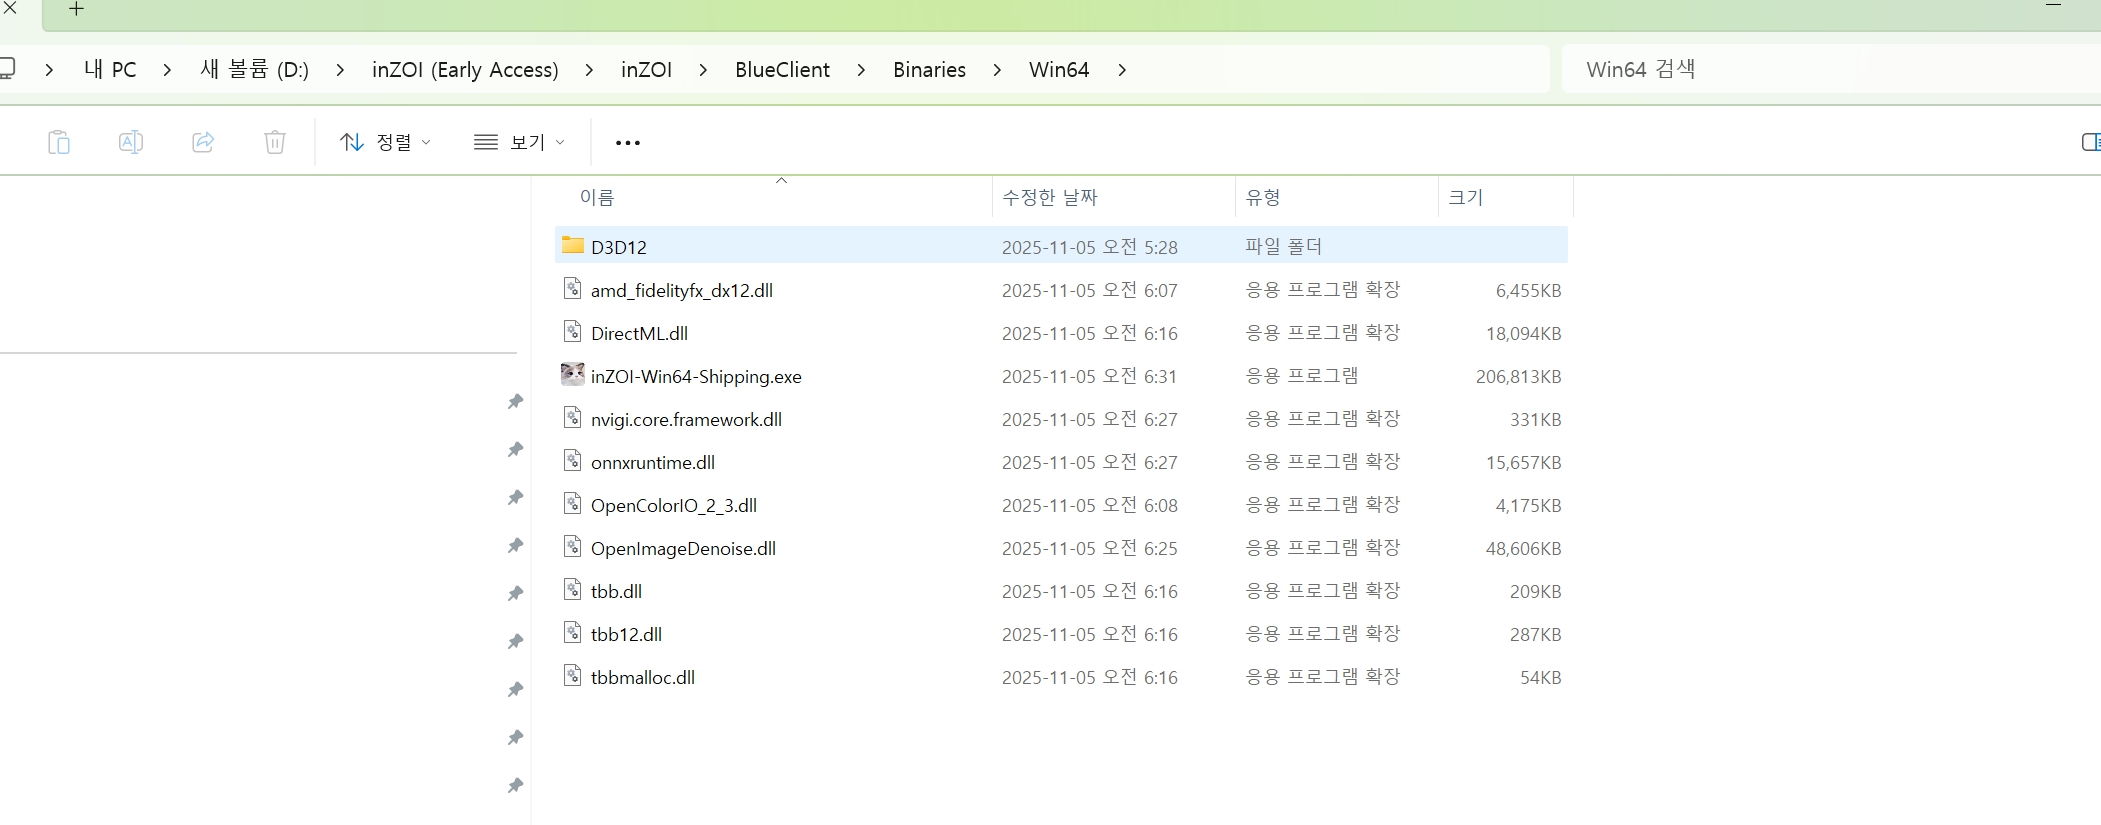Click the share icon in toolbar
The height and width of the screenshot is (825, 2101).
(203, 142)
